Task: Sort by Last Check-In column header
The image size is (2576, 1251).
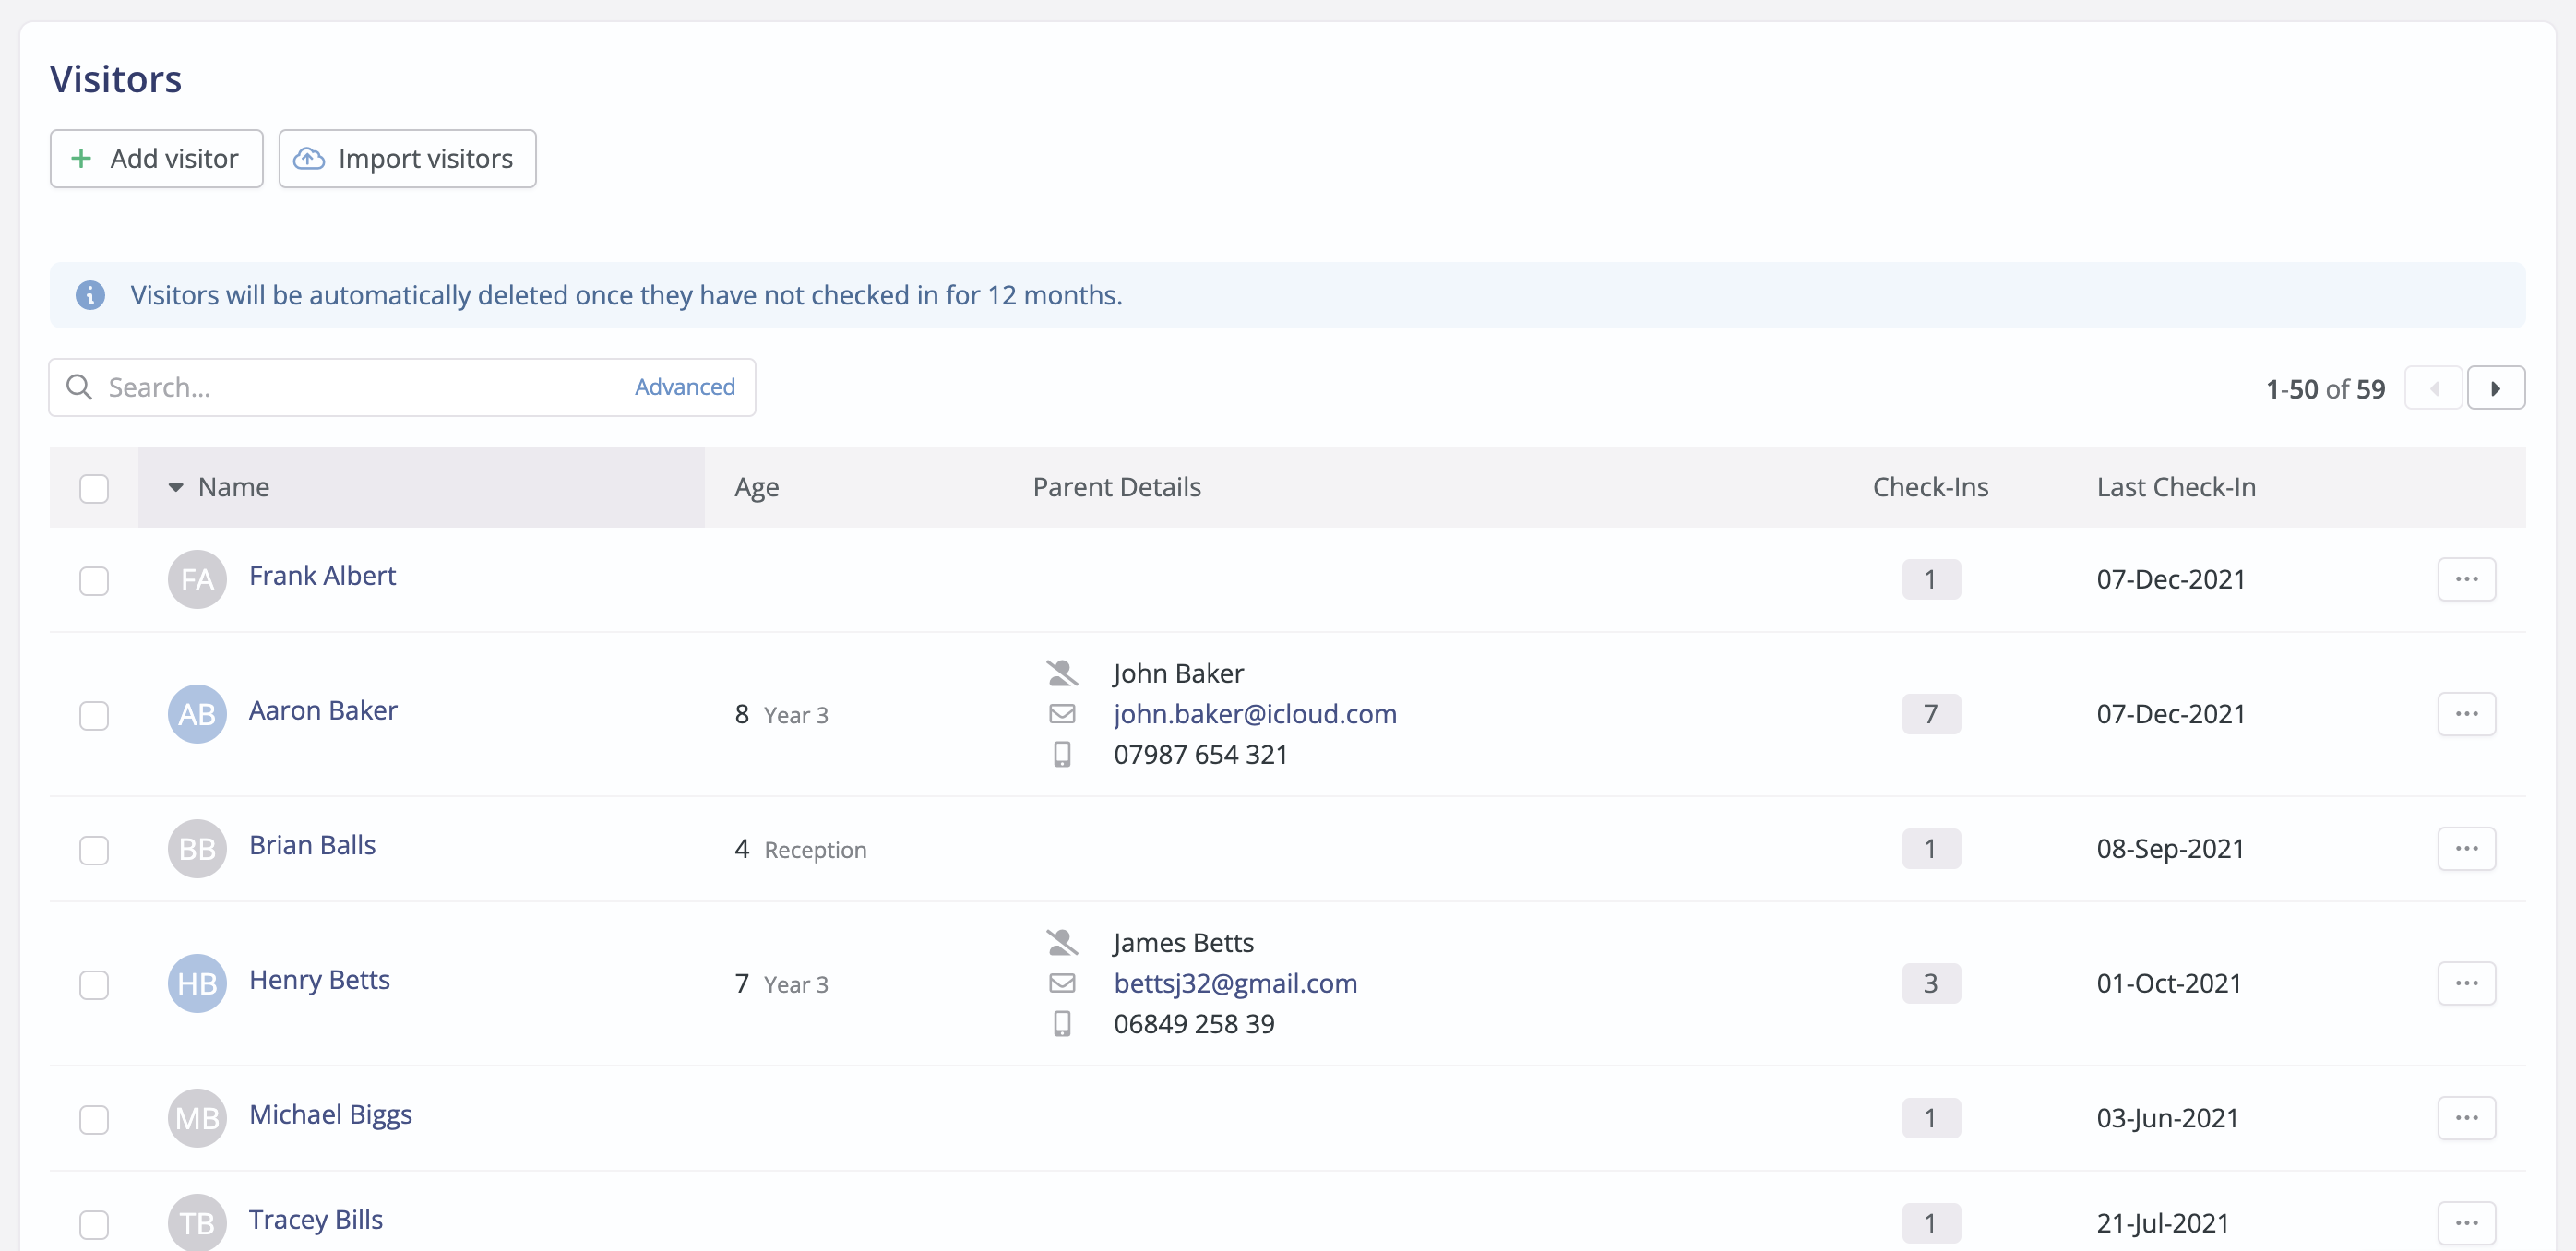Action: point(2176,487)
